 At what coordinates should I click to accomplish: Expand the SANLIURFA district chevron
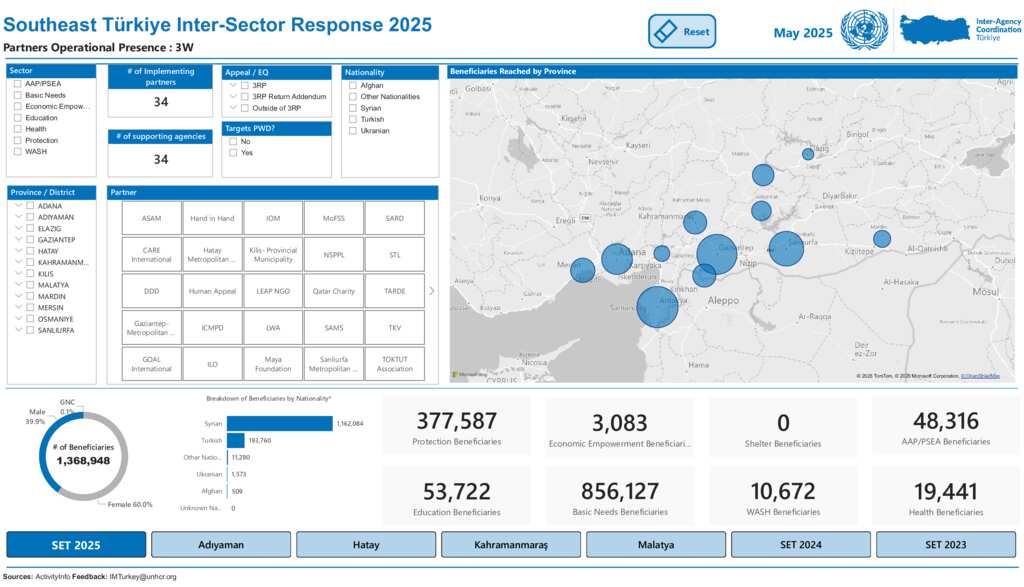18,330
